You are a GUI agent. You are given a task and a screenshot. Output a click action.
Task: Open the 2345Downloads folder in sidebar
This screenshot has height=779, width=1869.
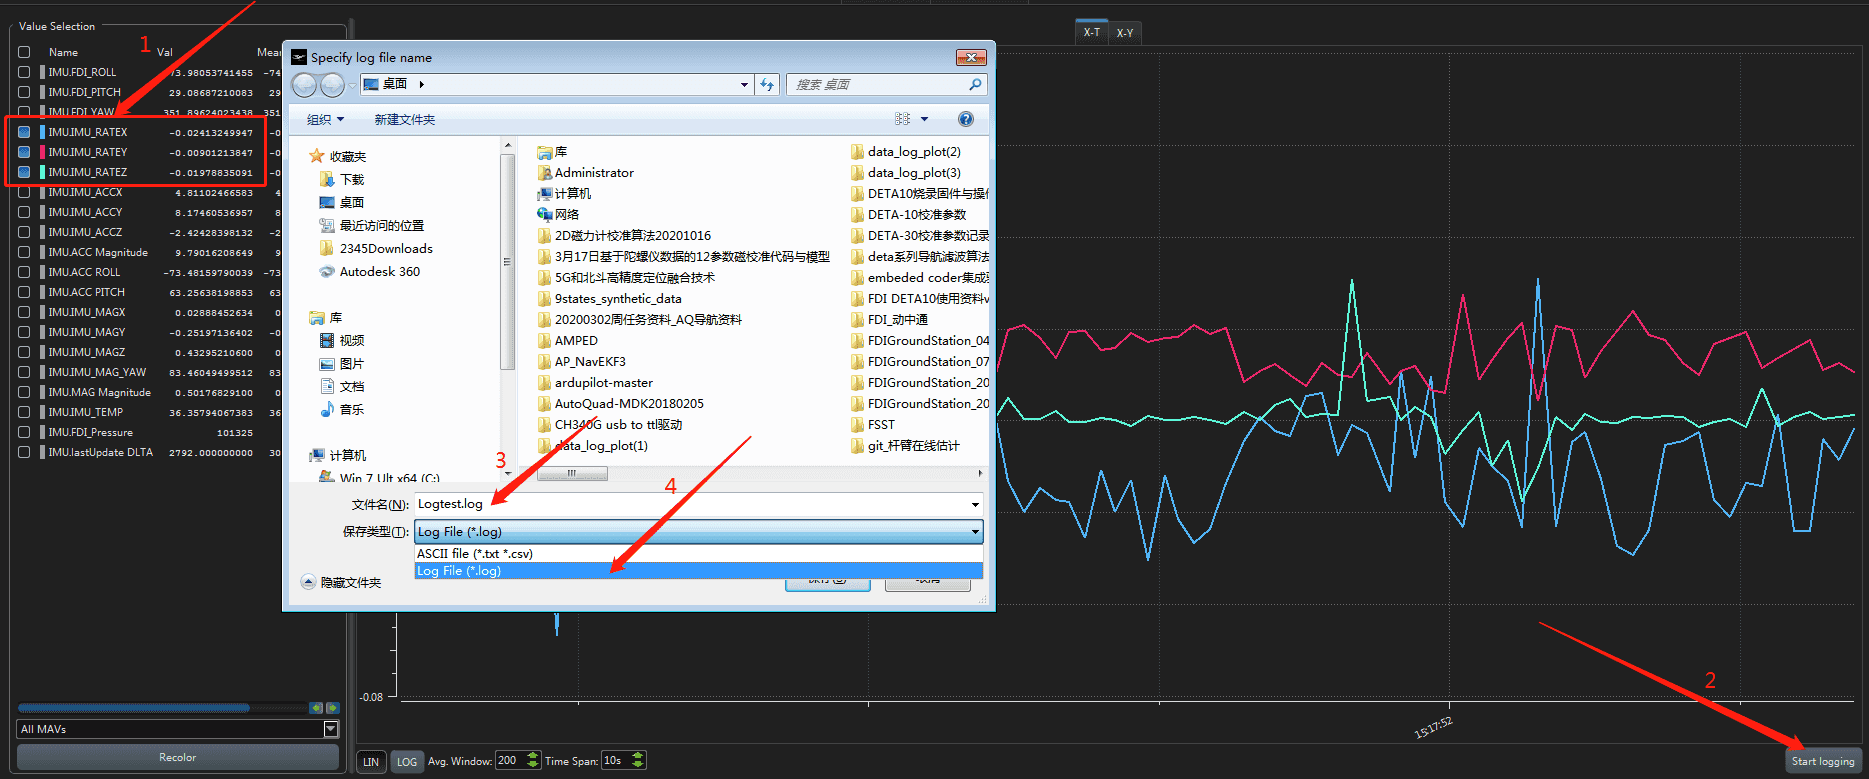[385, 249]
